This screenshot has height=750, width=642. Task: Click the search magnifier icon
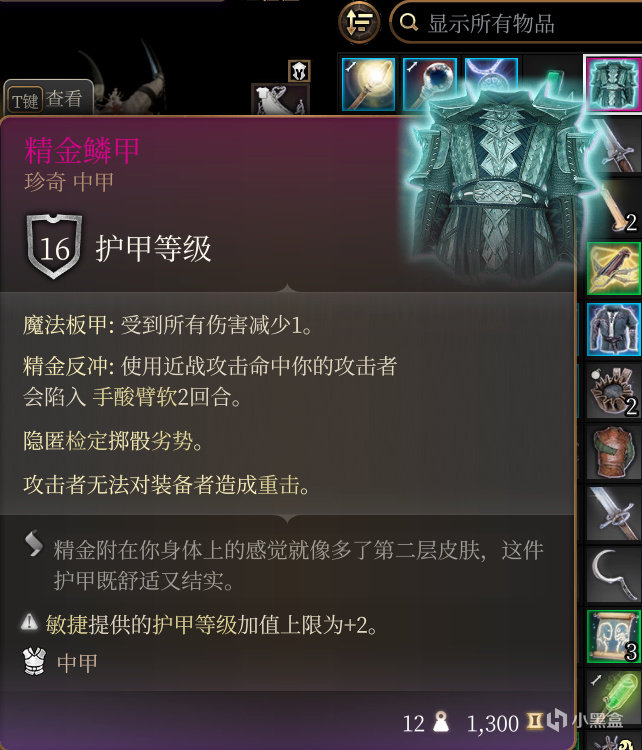pos(409,22)
